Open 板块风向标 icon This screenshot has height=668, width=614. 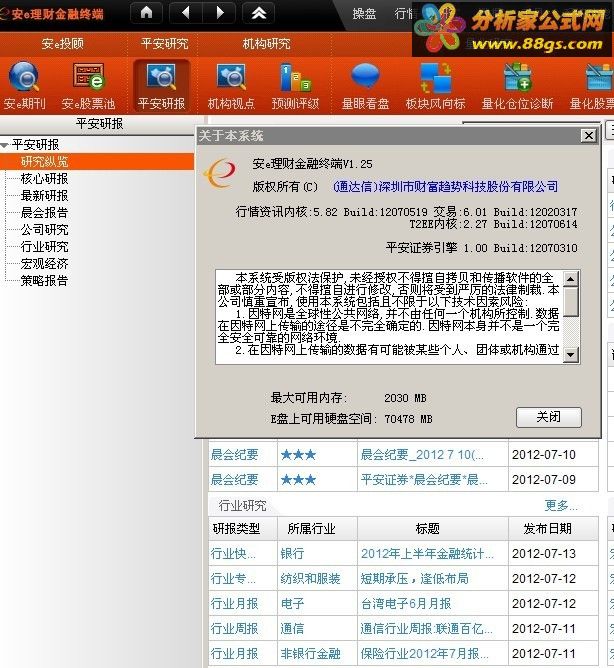435,85
